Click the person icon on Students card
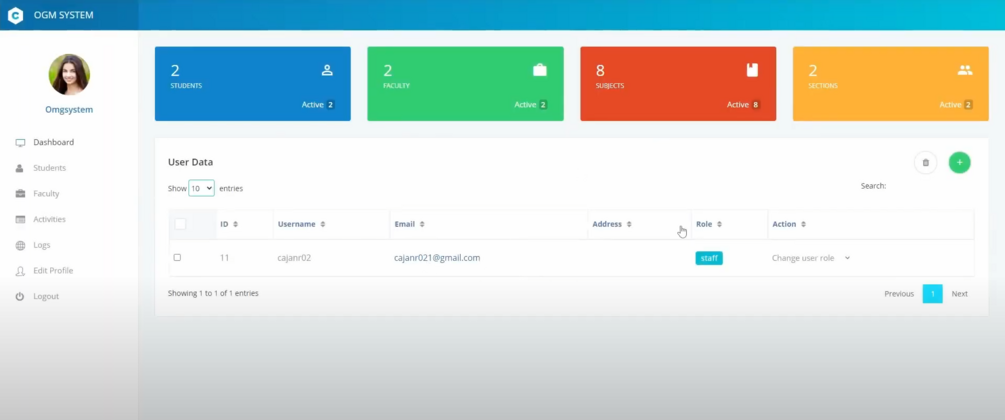 coord(327,71)
